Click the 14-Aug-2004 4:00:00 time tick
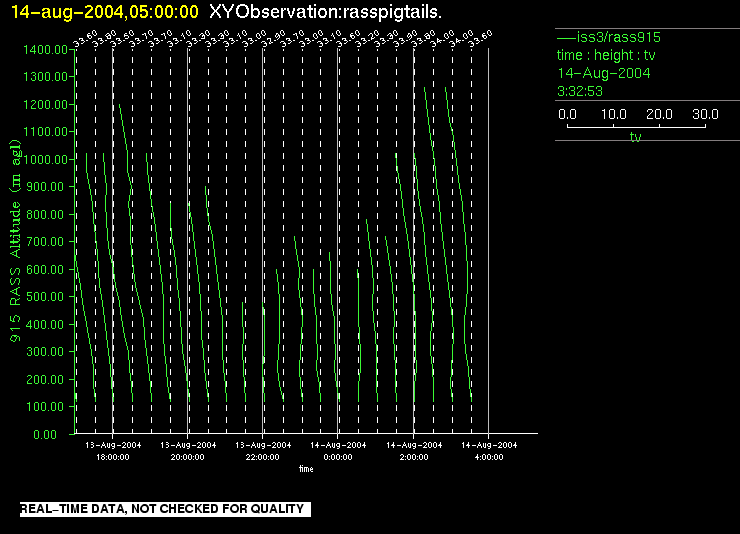 click(x=488, y=450)
